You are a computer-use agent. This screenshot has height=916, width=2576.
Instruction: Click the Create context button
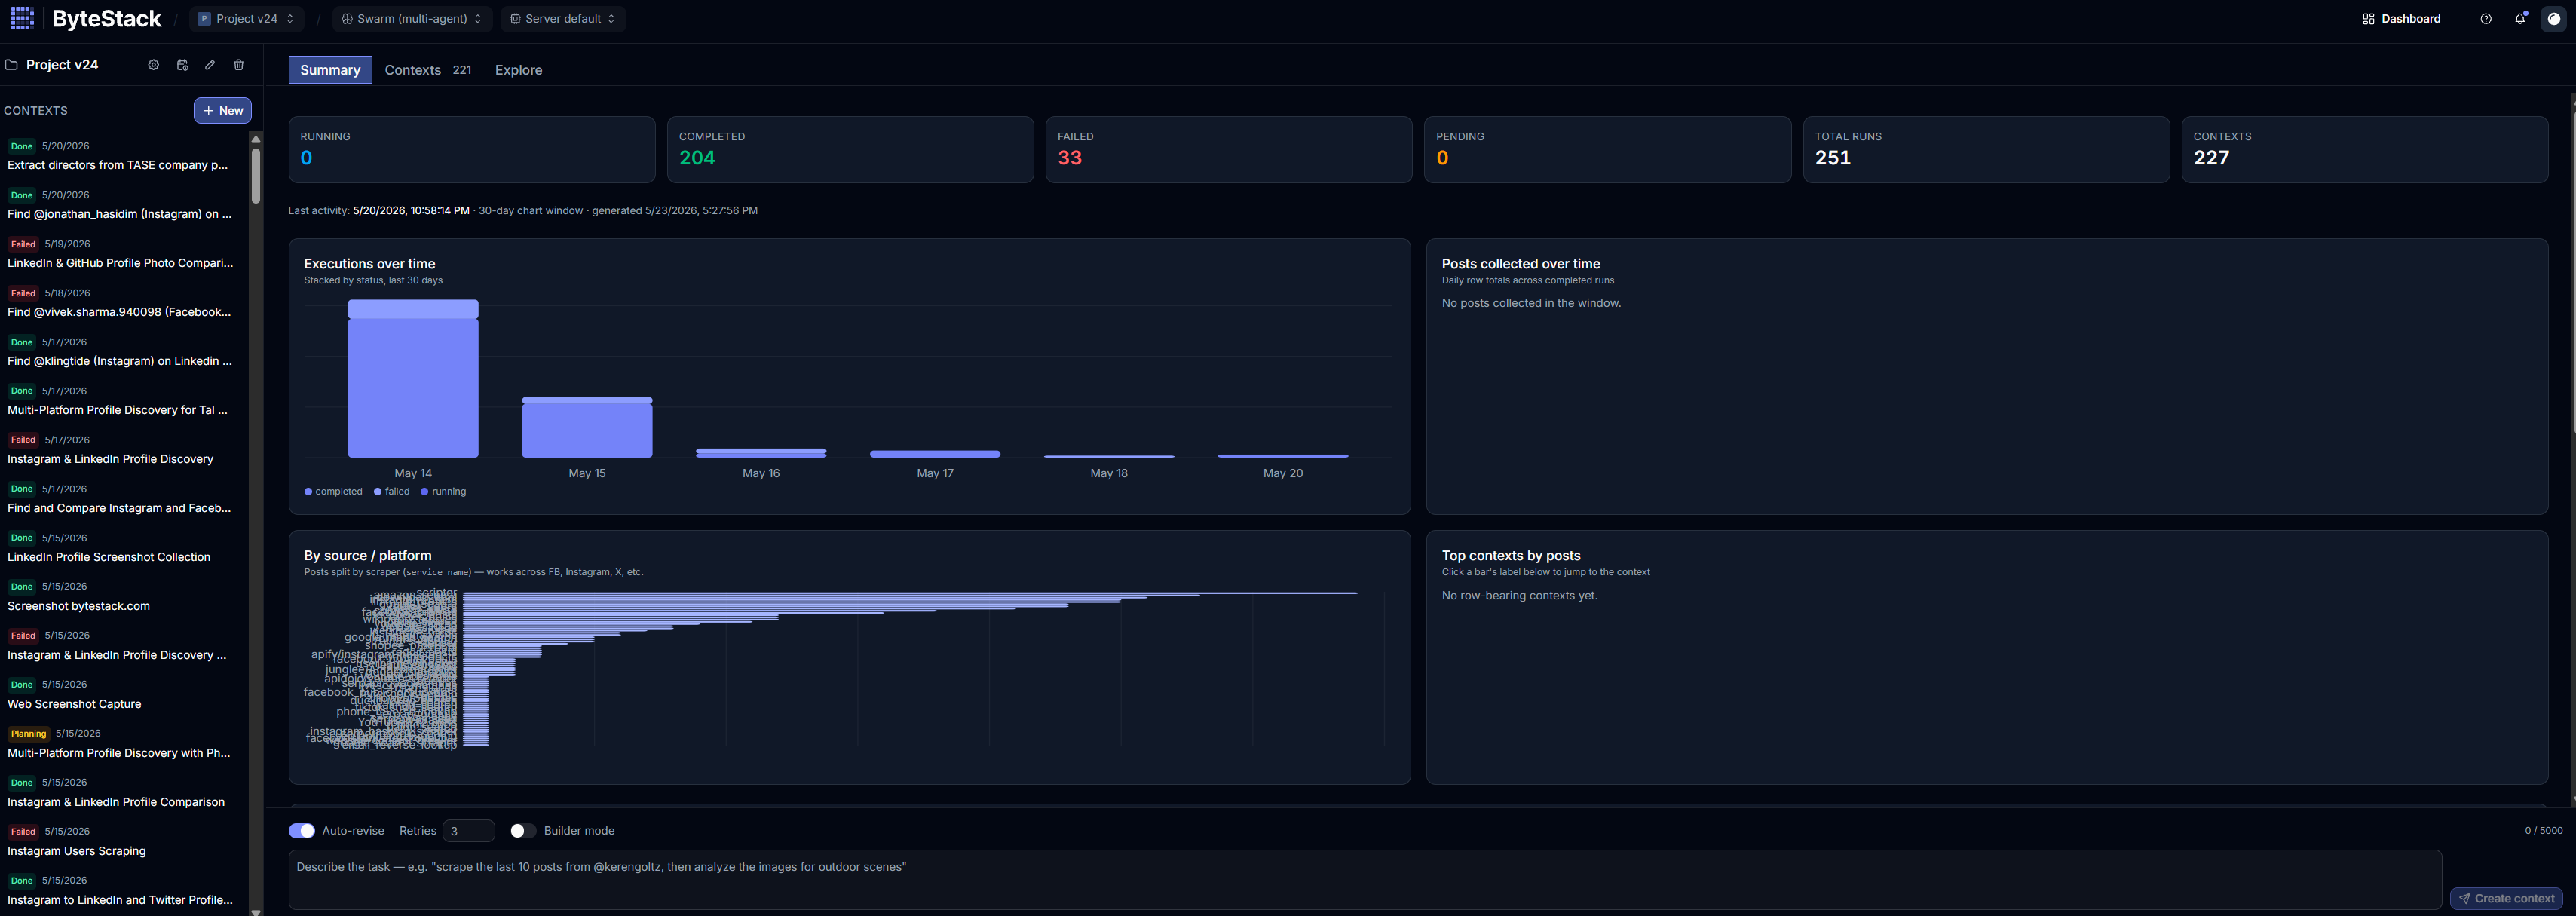(2506, 898)
